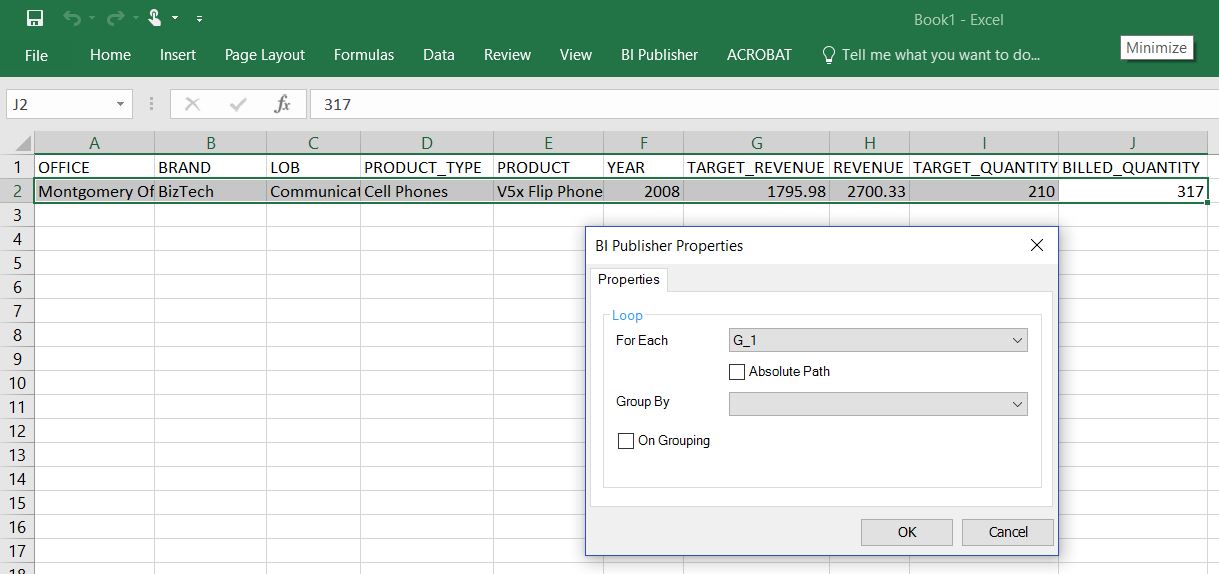Click the Undo arrow icon

click(x=71, y=18)
